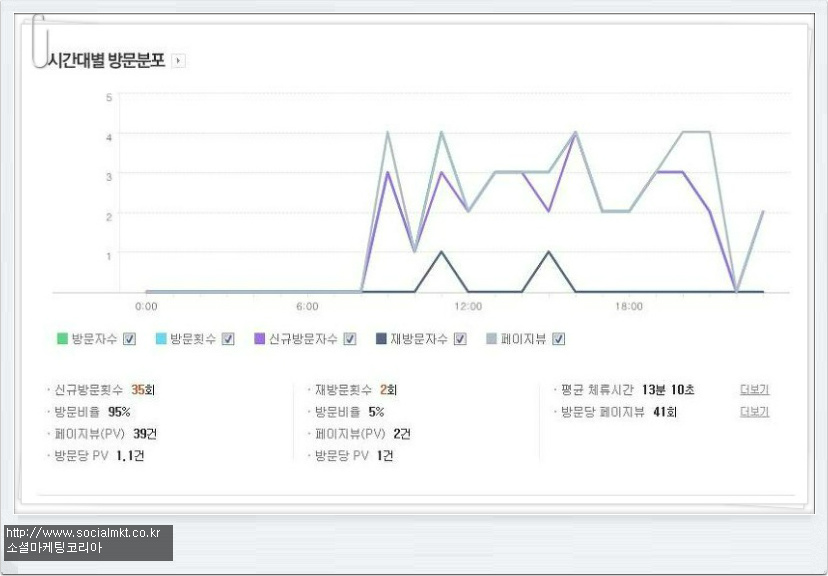This screenshot has height=576, width=828.
Task: Click the 평균 체류시간 13분 10초 value
Action: (668, 390)
